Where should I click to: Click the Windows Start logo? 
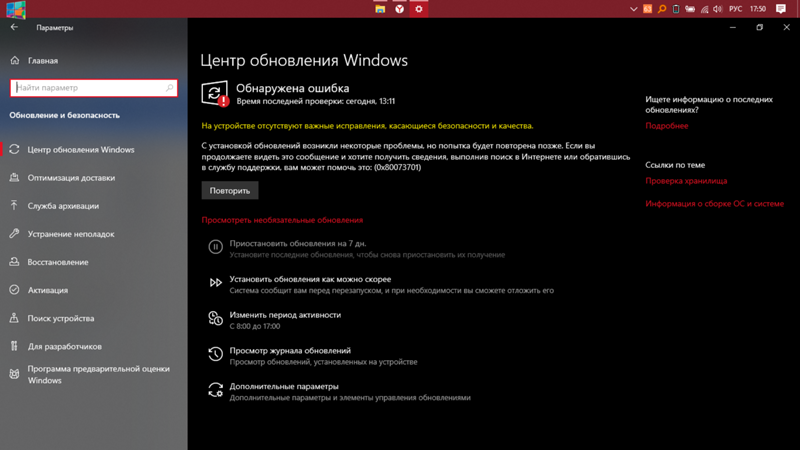tap(16, 9)
